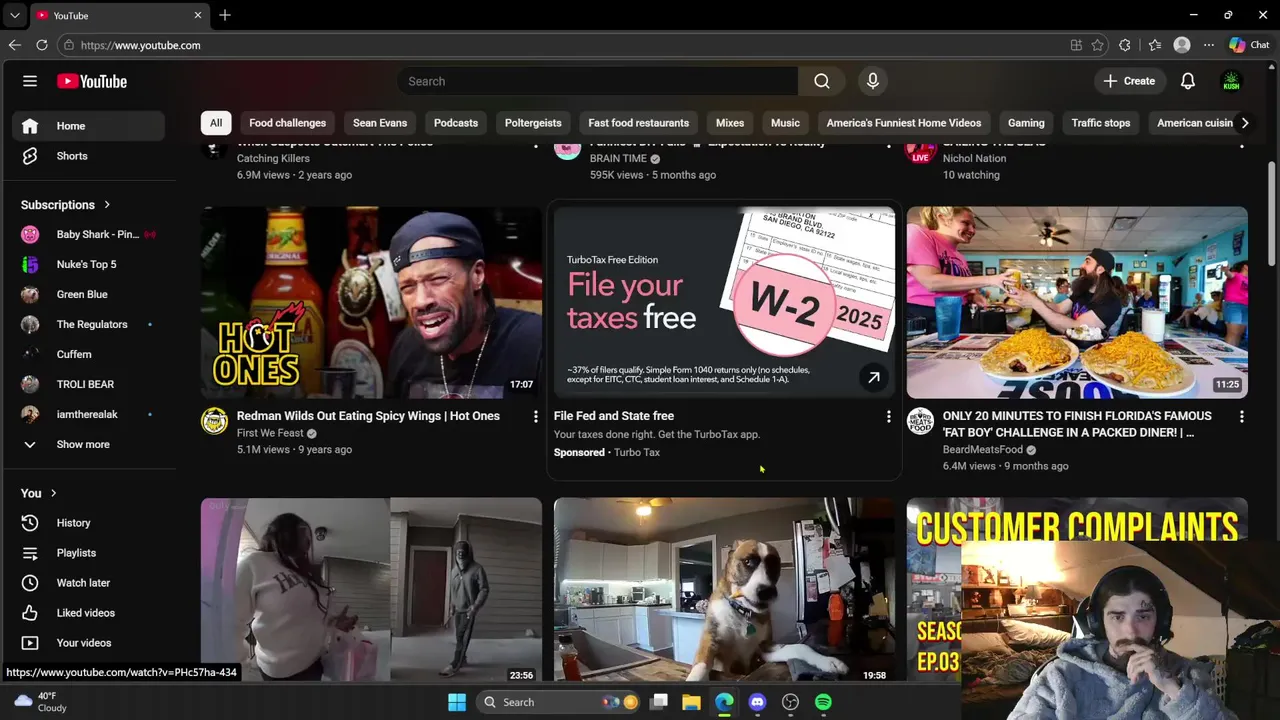The image size is (1280, 720).
Task: Select the Mixes chip
Action: tap(730, 123)
